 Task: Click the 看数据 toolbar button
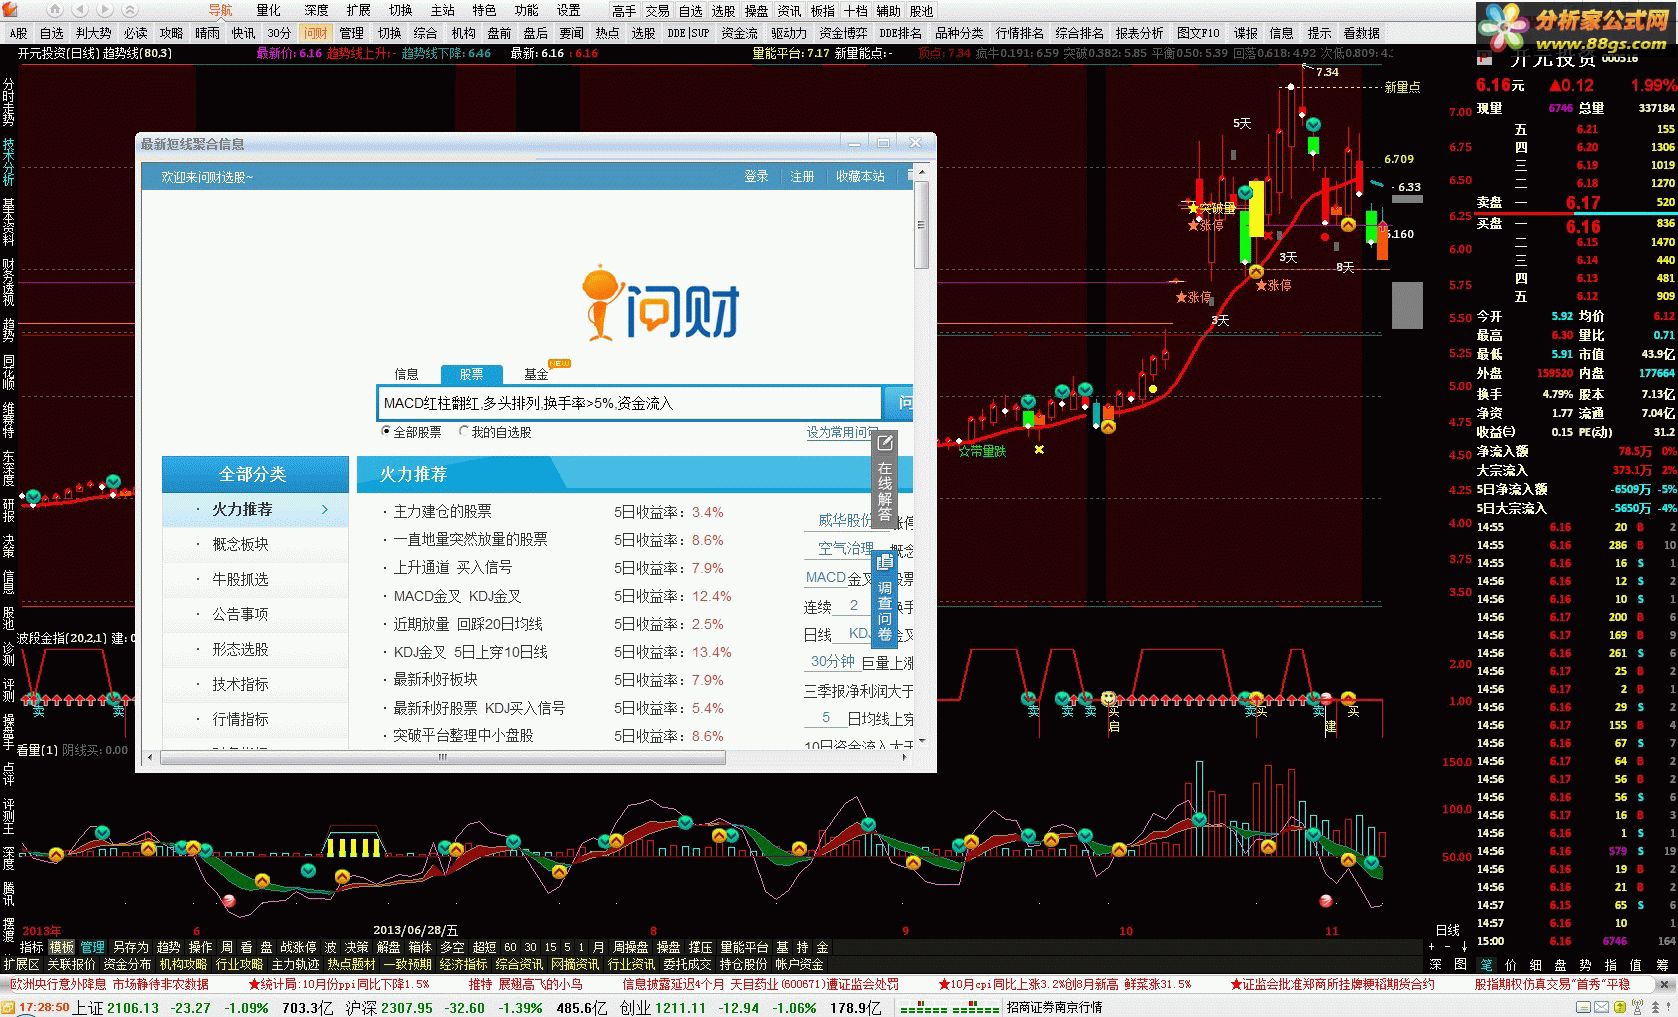coord(1361,33)
